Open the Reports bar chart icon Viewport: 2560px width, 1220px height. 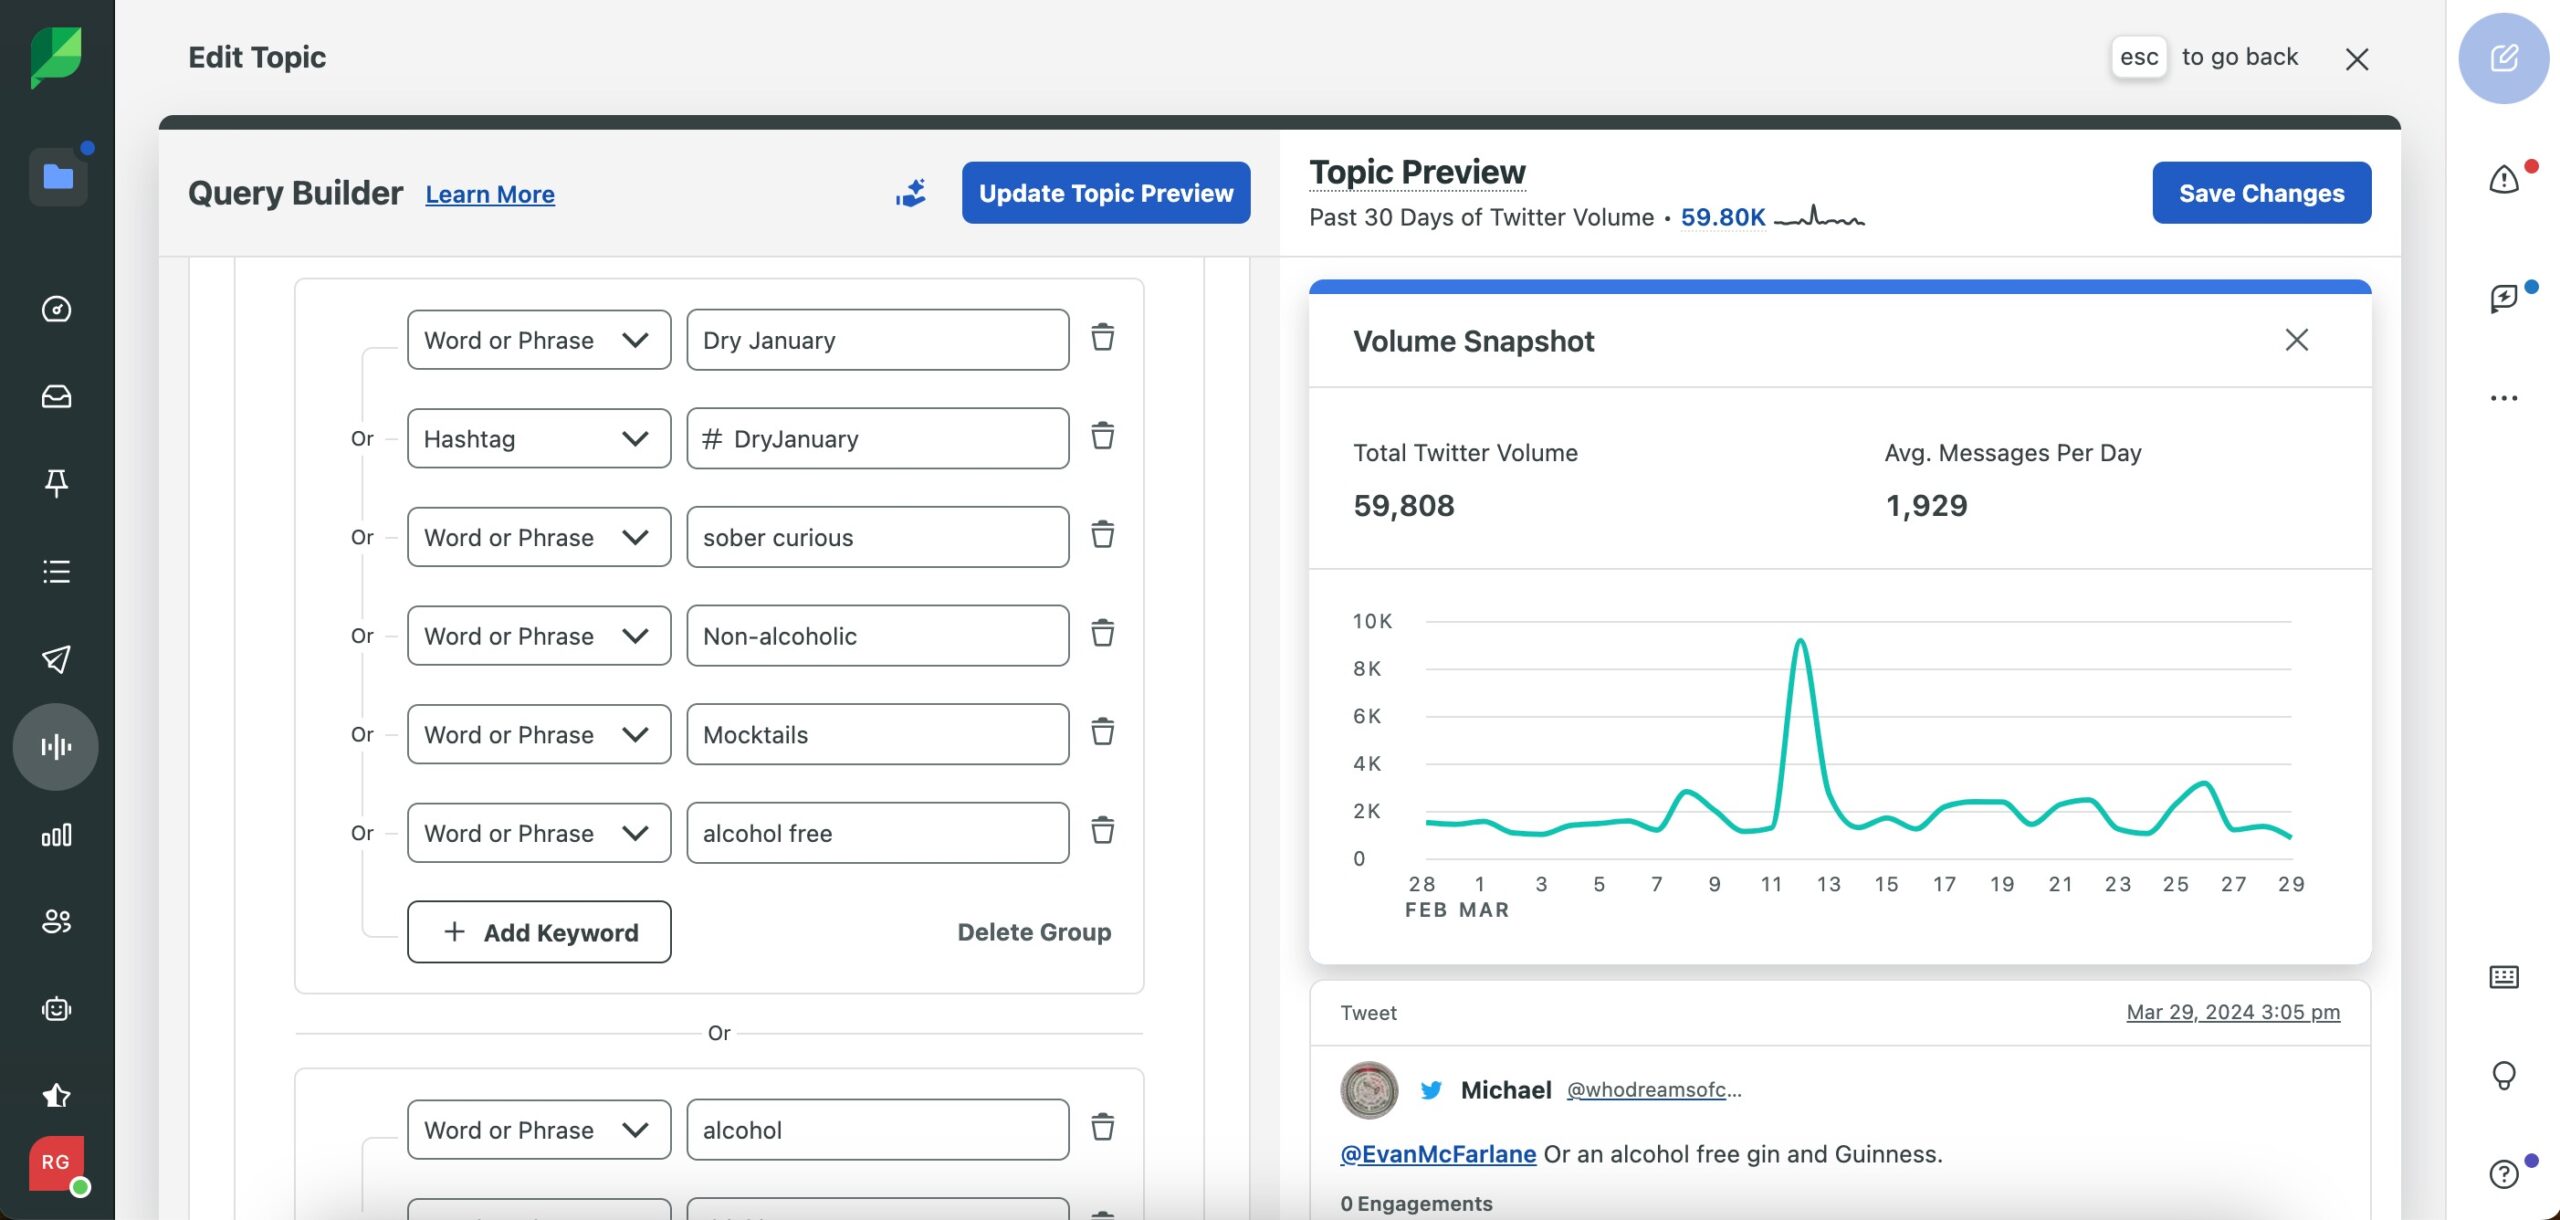coord(56,834)
